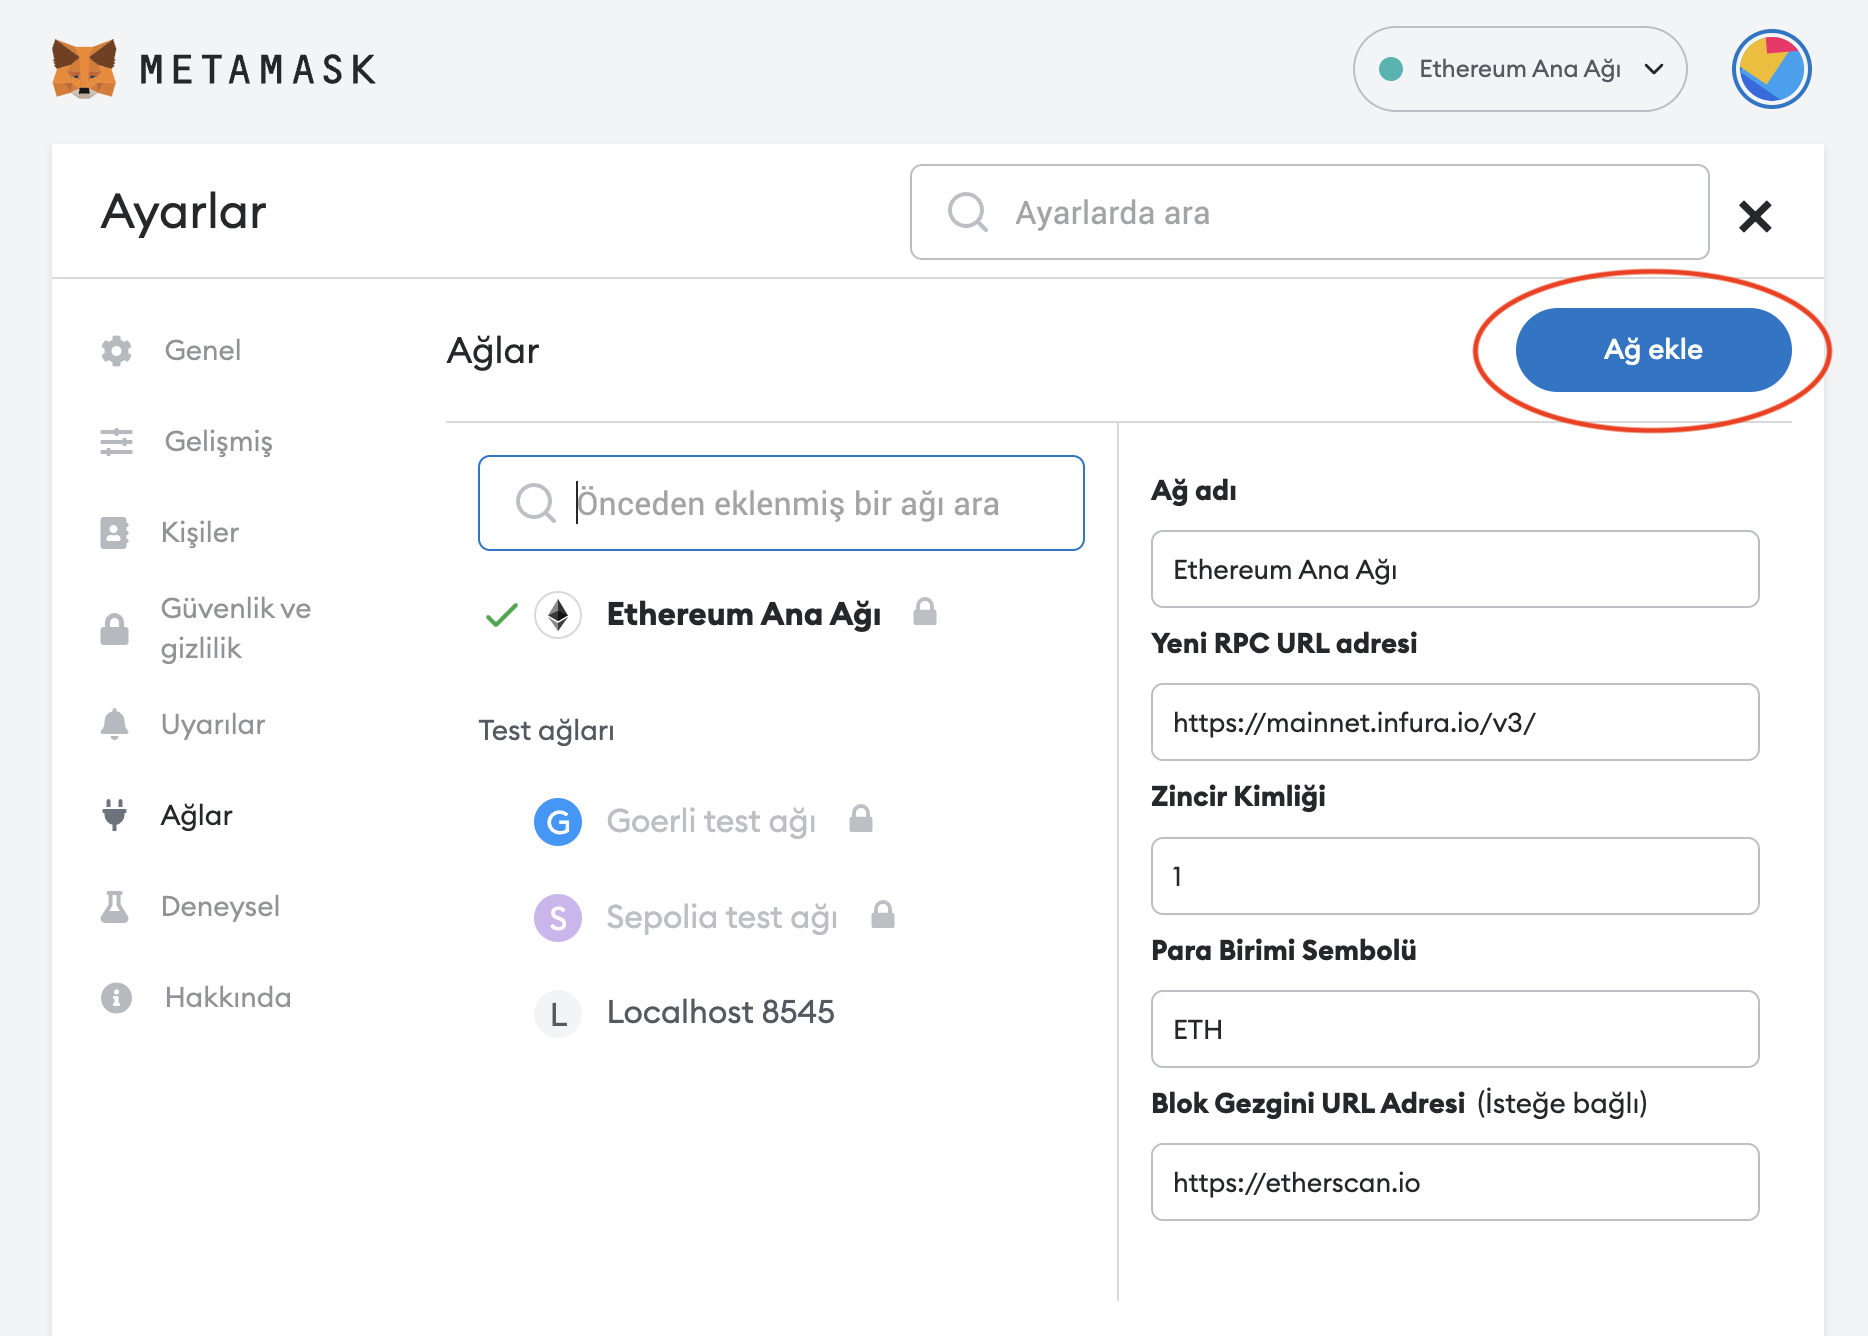Image resolution: width=1868 pixels, height=1336 pixels.
Task: Click the Ağ adı input field
Action: (x=1455, y=569)
